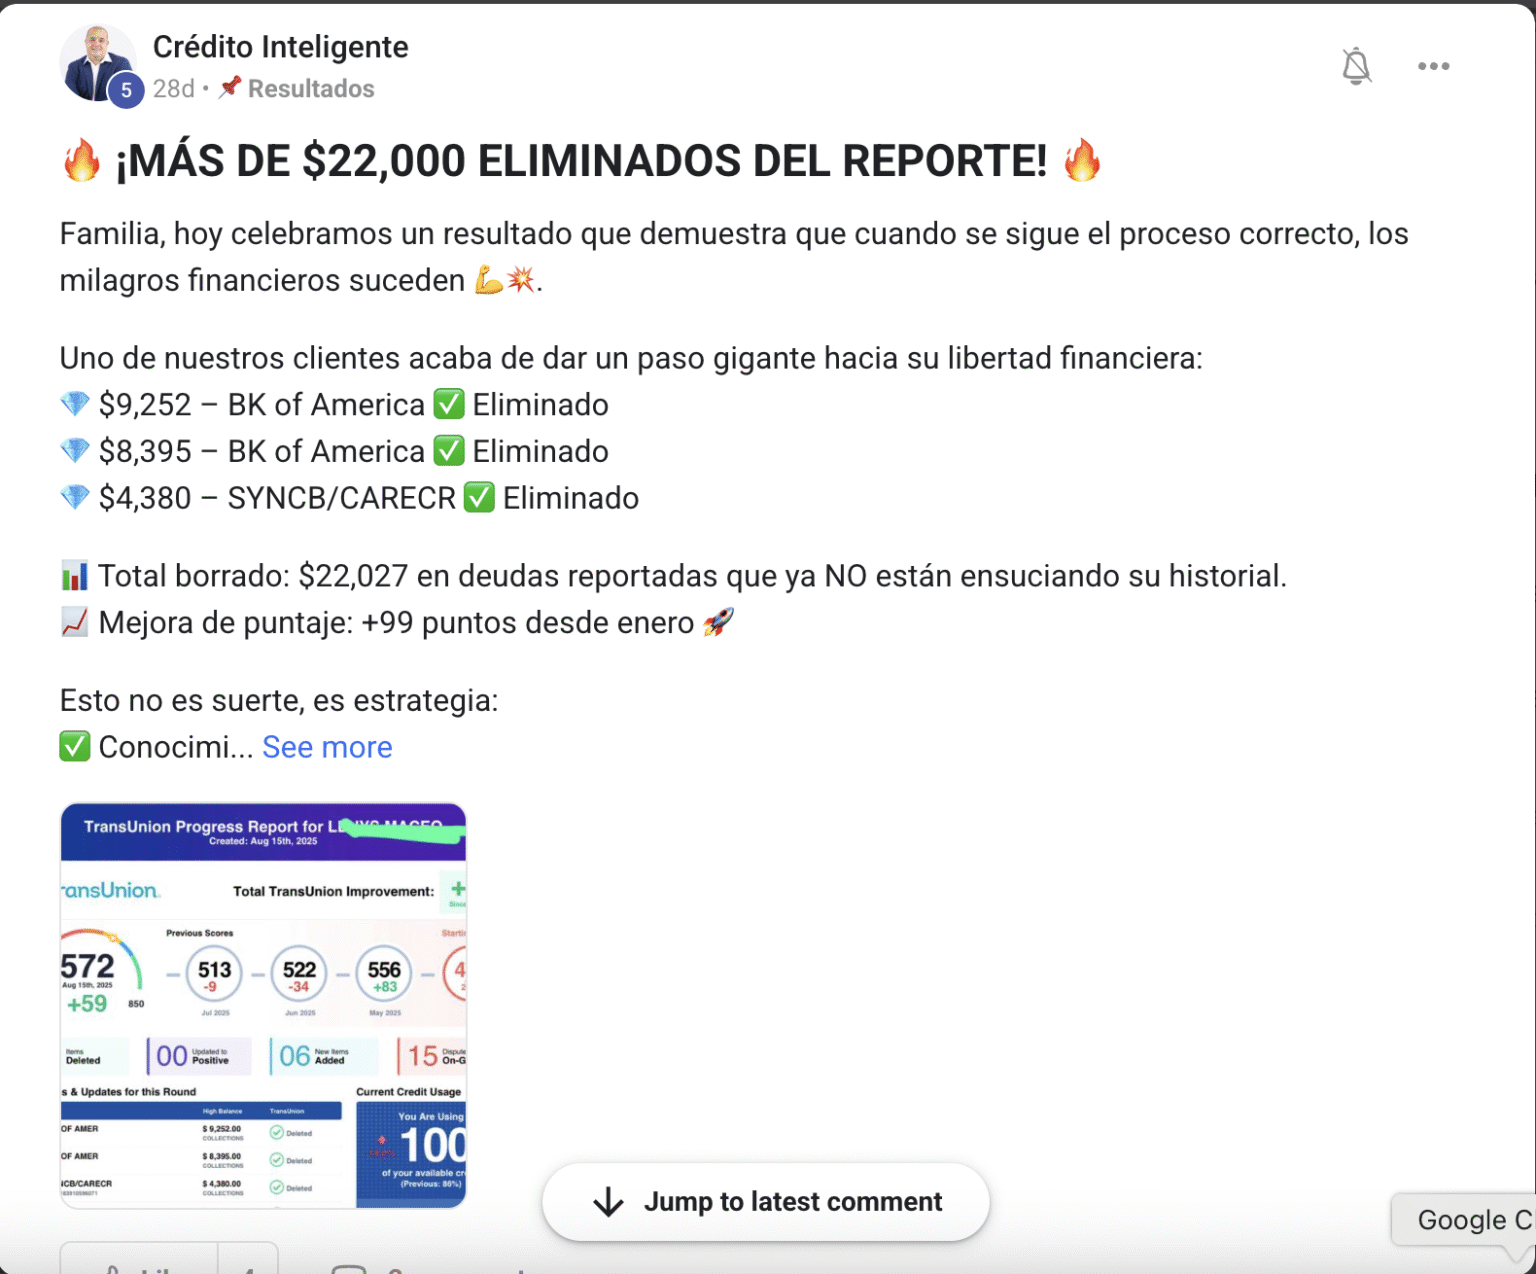Click the pushpin icon beside Resultados
This screenshot has height=1274, width=1536.
230,87
